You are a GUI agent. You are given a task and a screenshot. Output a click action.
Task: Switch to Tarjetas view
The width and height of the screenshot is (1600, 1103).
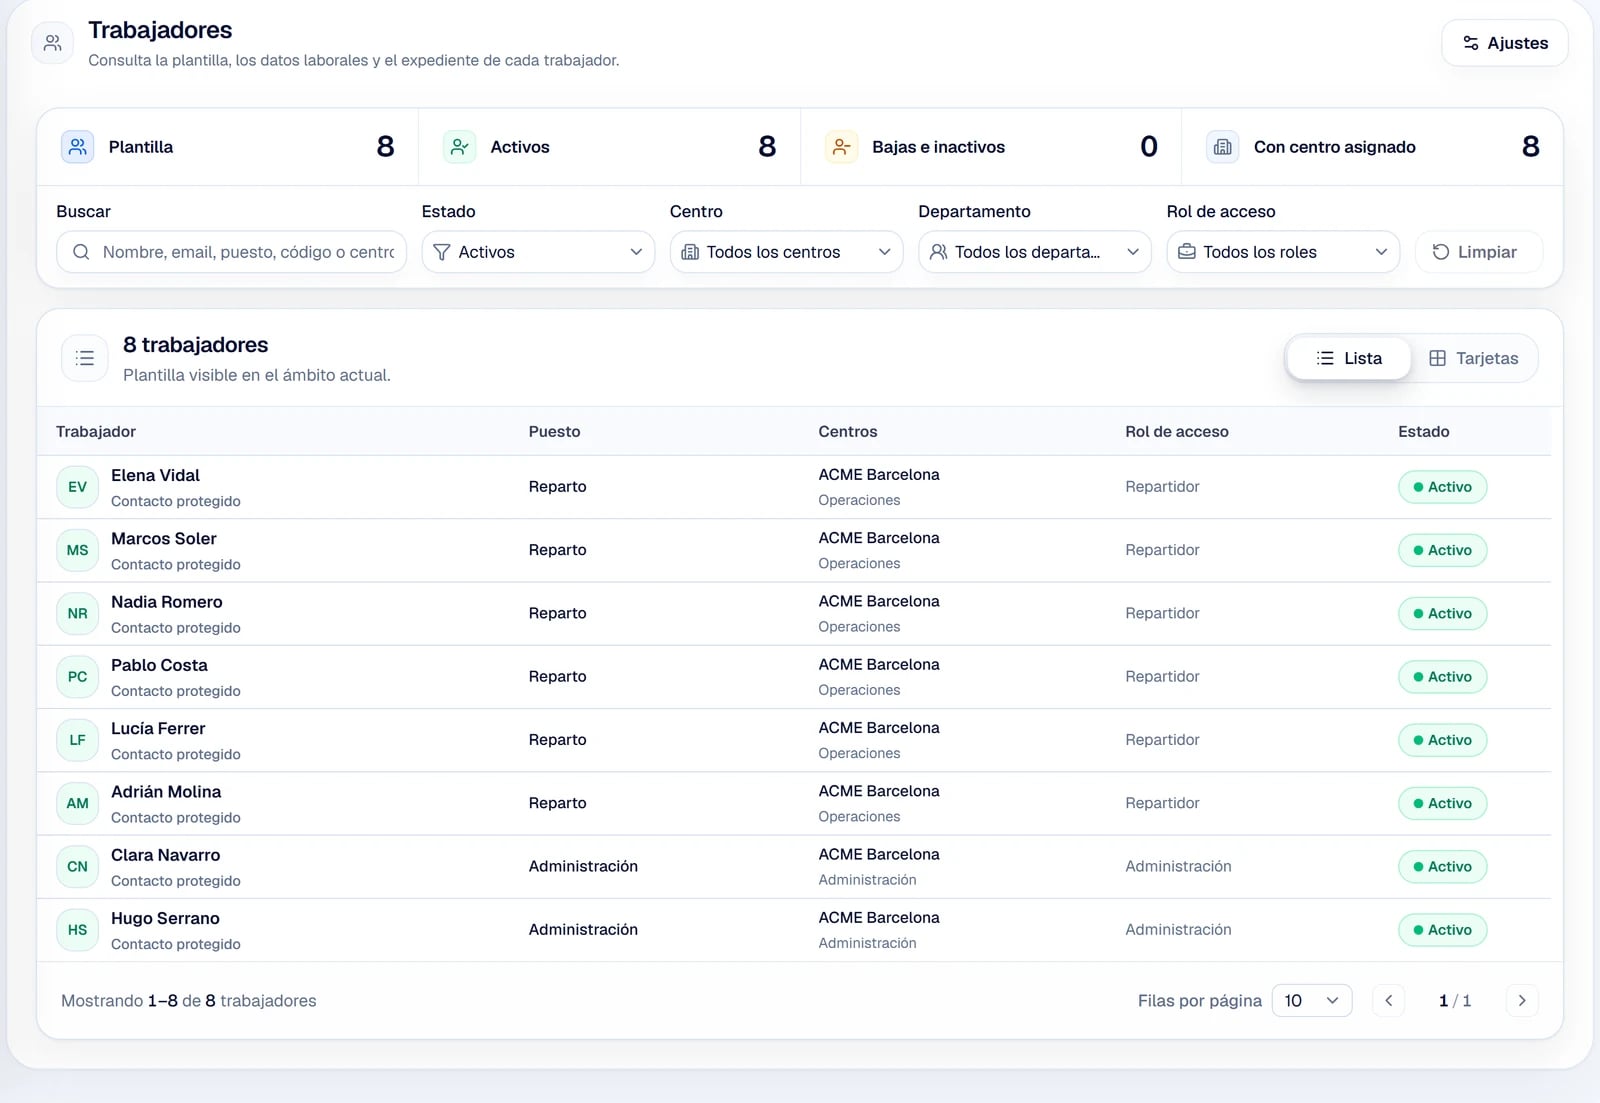tap(1474, 358)
